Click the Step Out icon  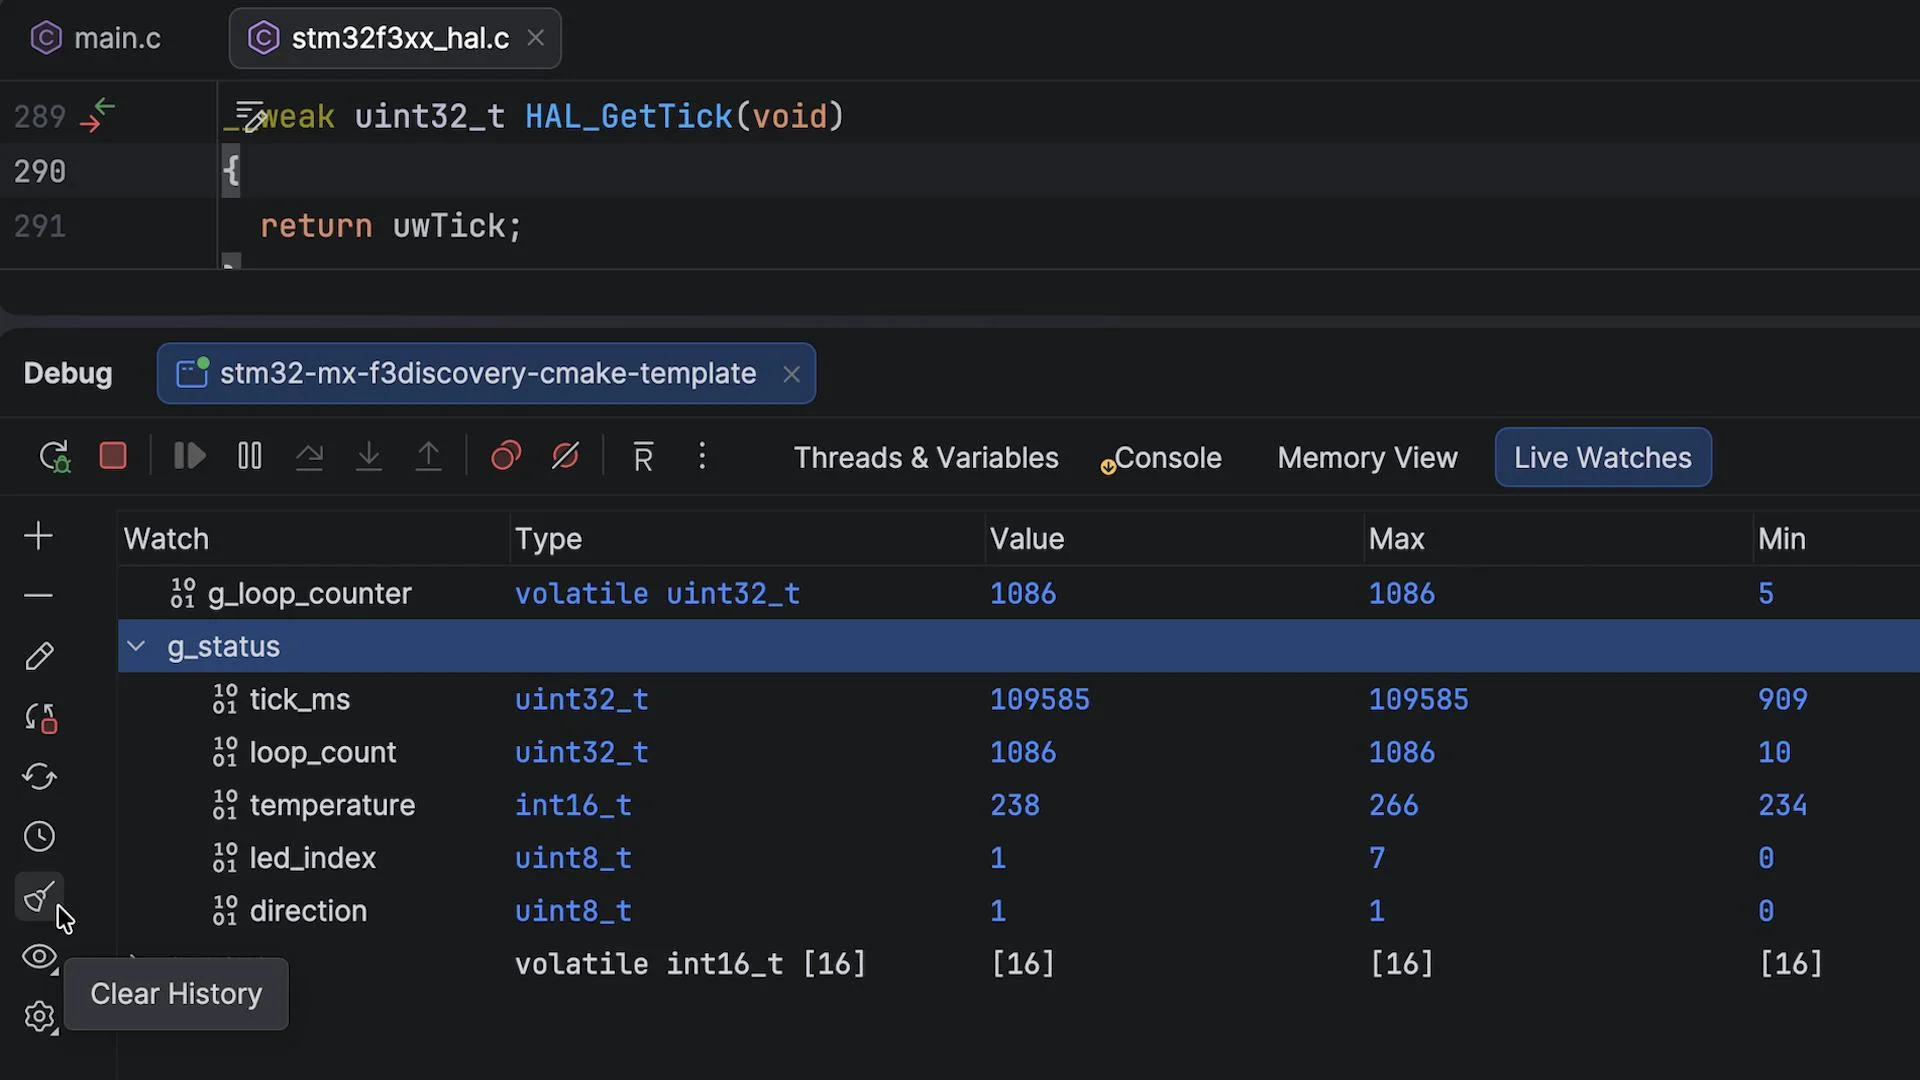pos(428,456)
